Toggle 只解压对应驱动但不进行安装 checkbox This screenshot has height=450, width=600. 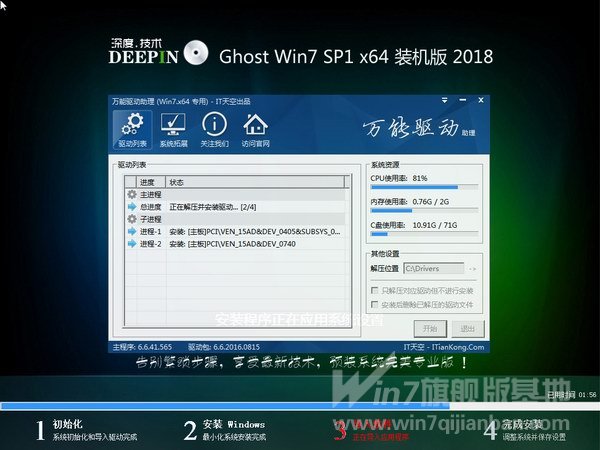pos(375,290)
